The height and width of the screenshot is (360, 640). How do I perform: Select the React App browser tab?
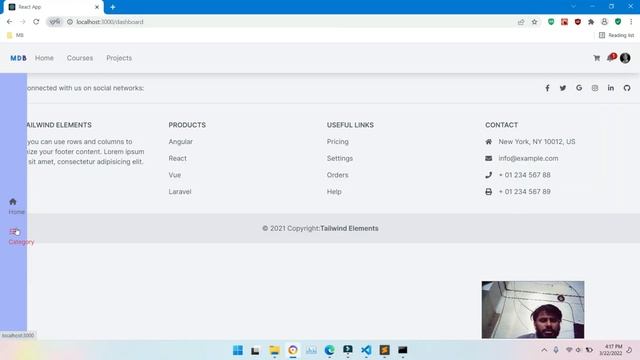53,7
